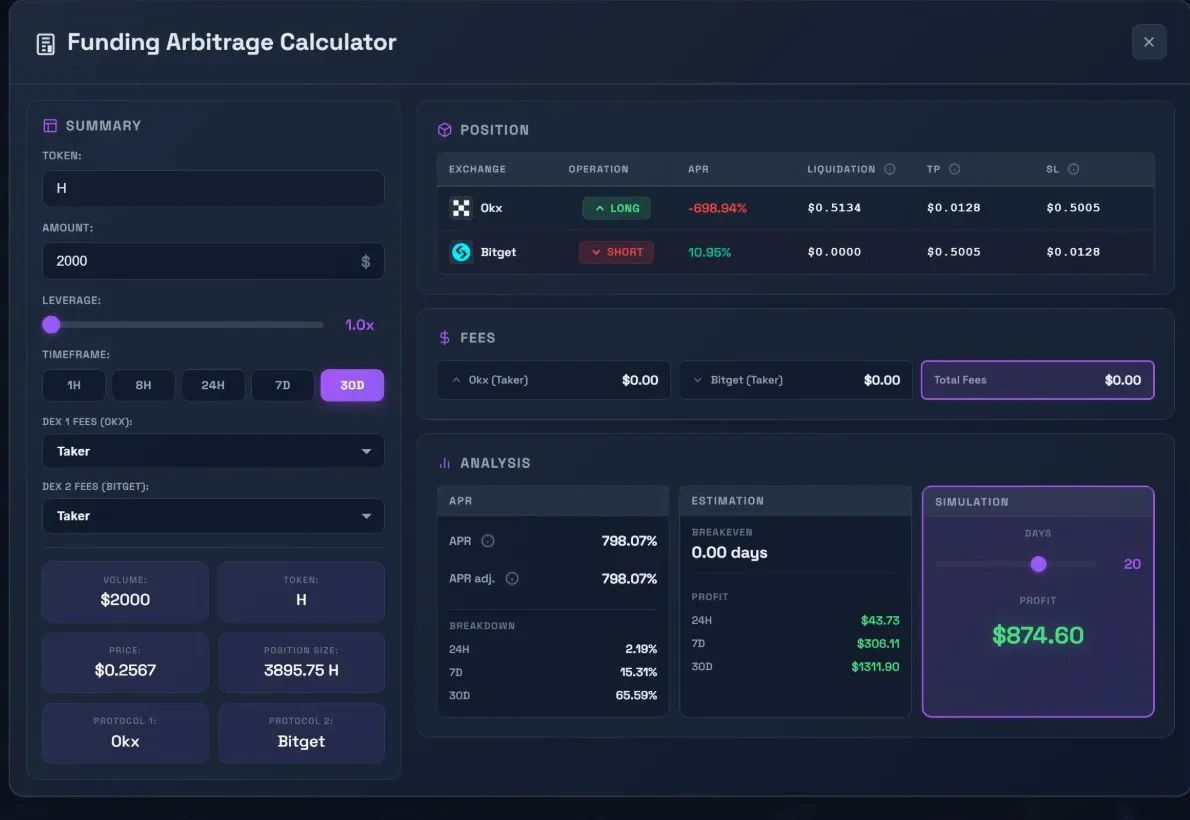Click the Summary panel icon

(50, 125)
